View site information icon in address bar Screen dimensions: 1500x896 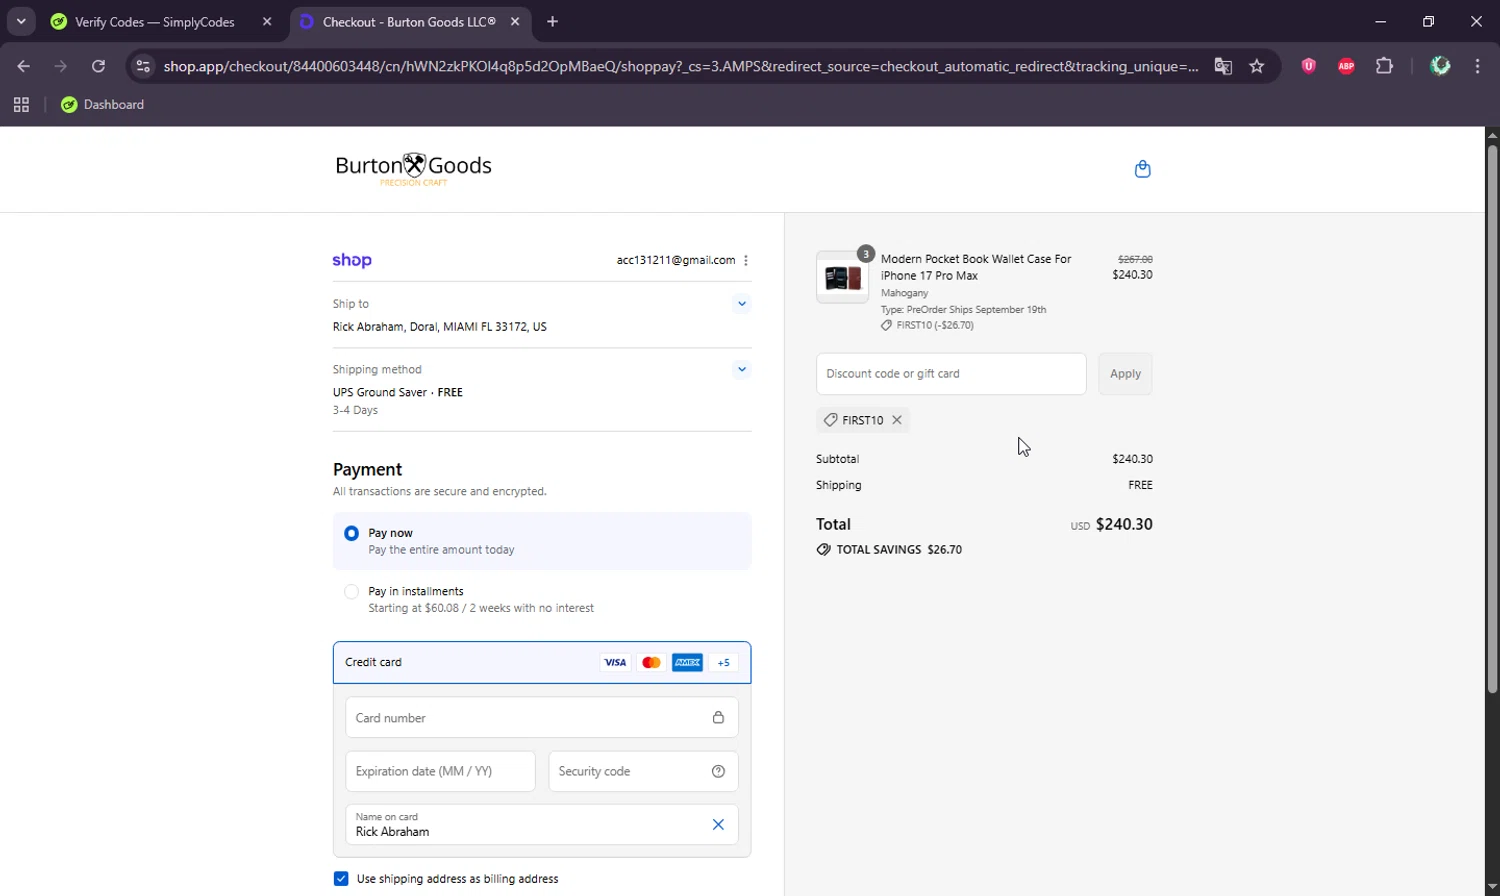(x=143, y=66)
